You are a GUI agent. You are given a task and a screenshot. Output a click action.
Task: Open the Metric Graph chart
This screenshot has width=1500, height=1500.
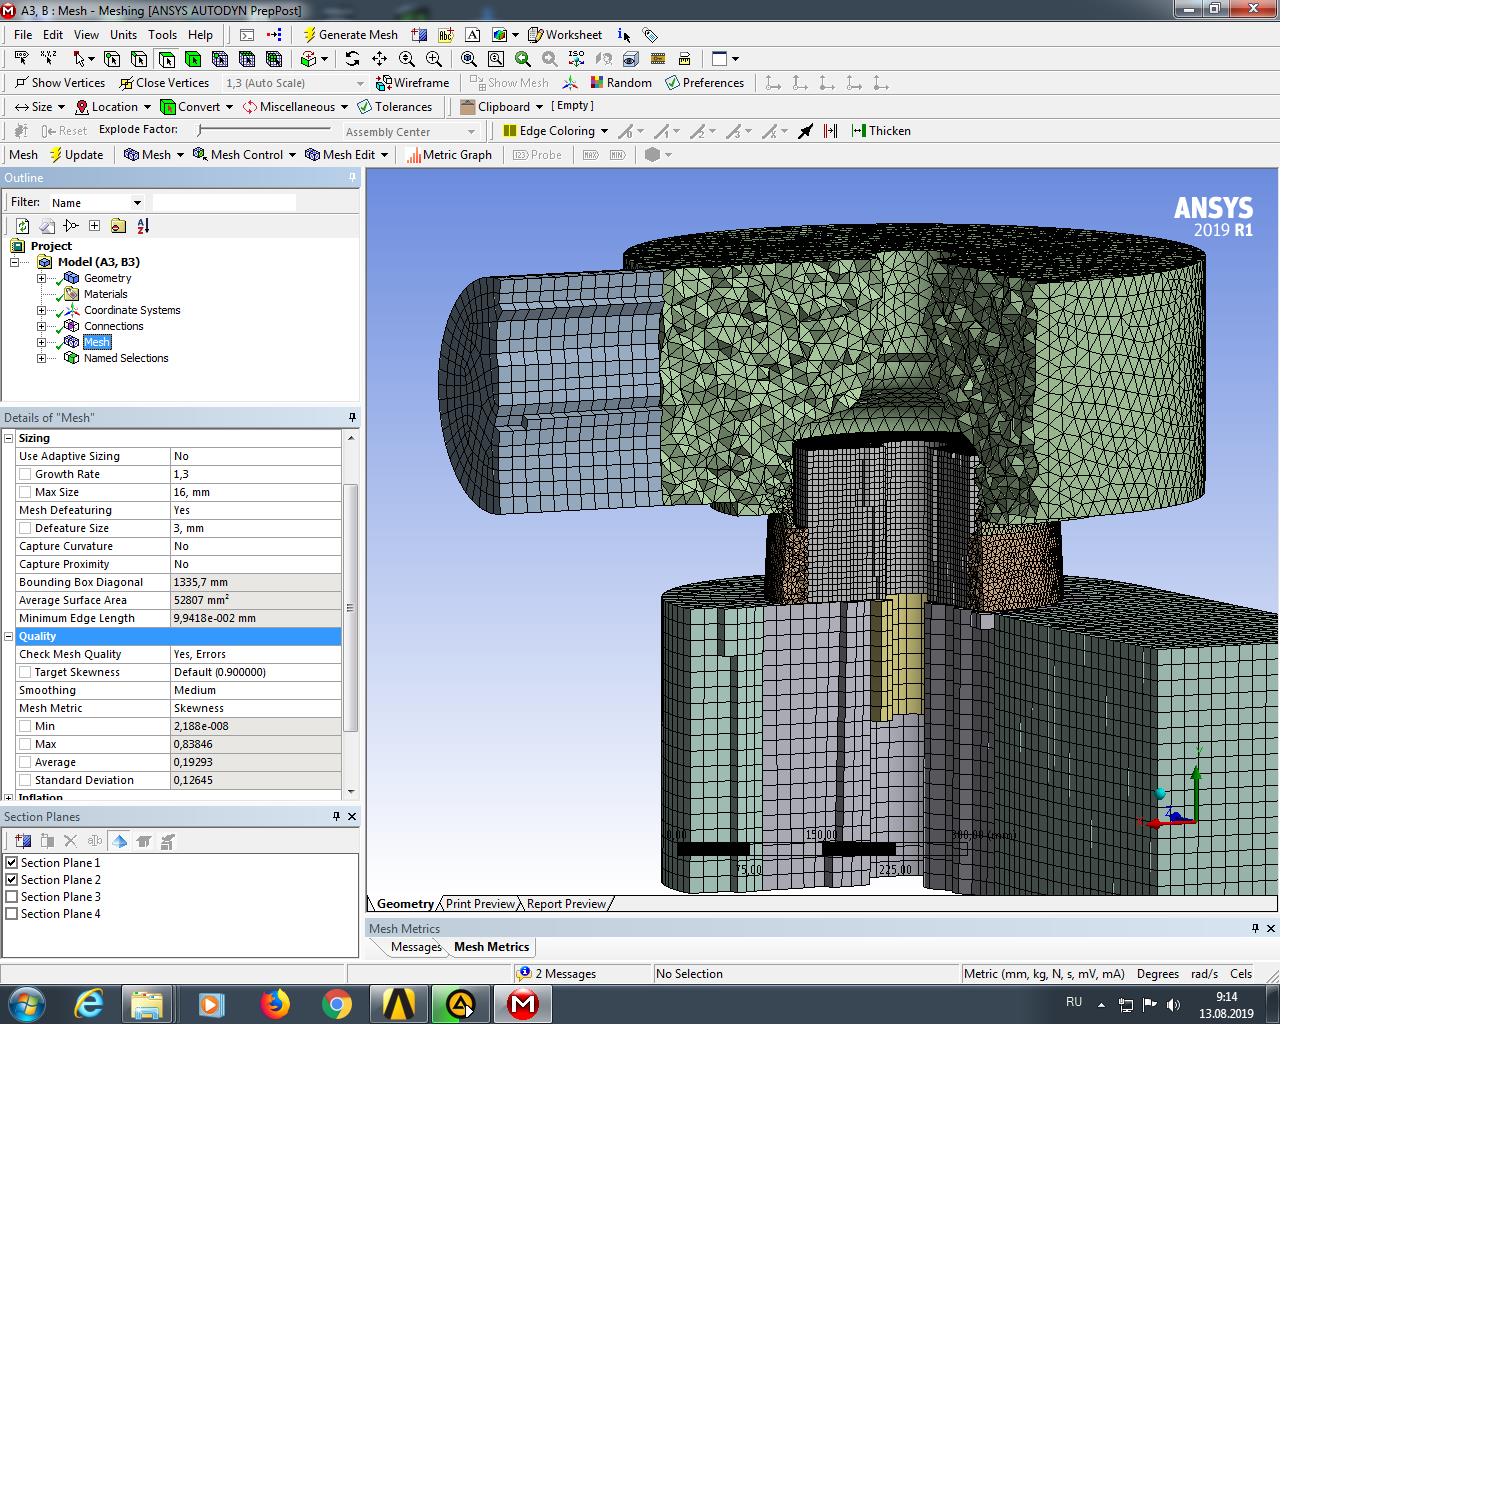[449, 155]
